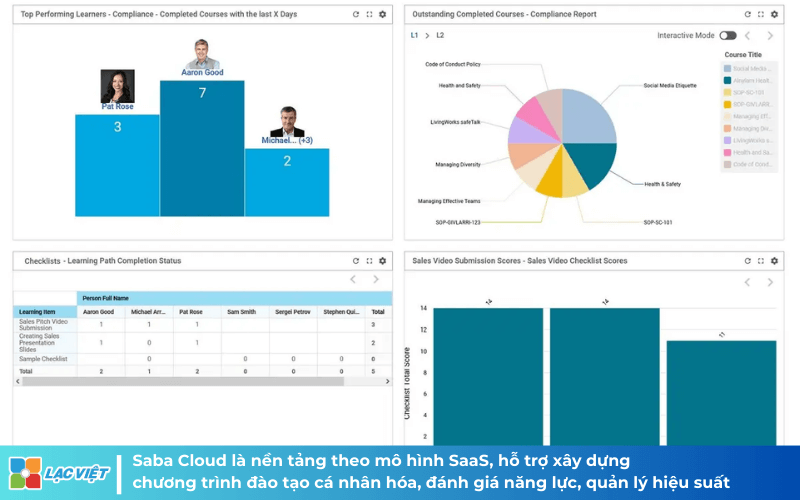The width and height of the screenshot is (800, 500).
Task: Go to previous page in Checklists table
Action: click(x=352, y=280)
